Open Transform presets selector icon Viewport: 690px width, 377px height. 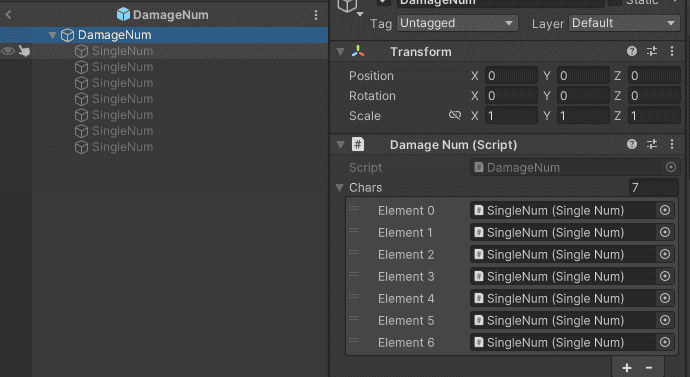click(652, 51)
